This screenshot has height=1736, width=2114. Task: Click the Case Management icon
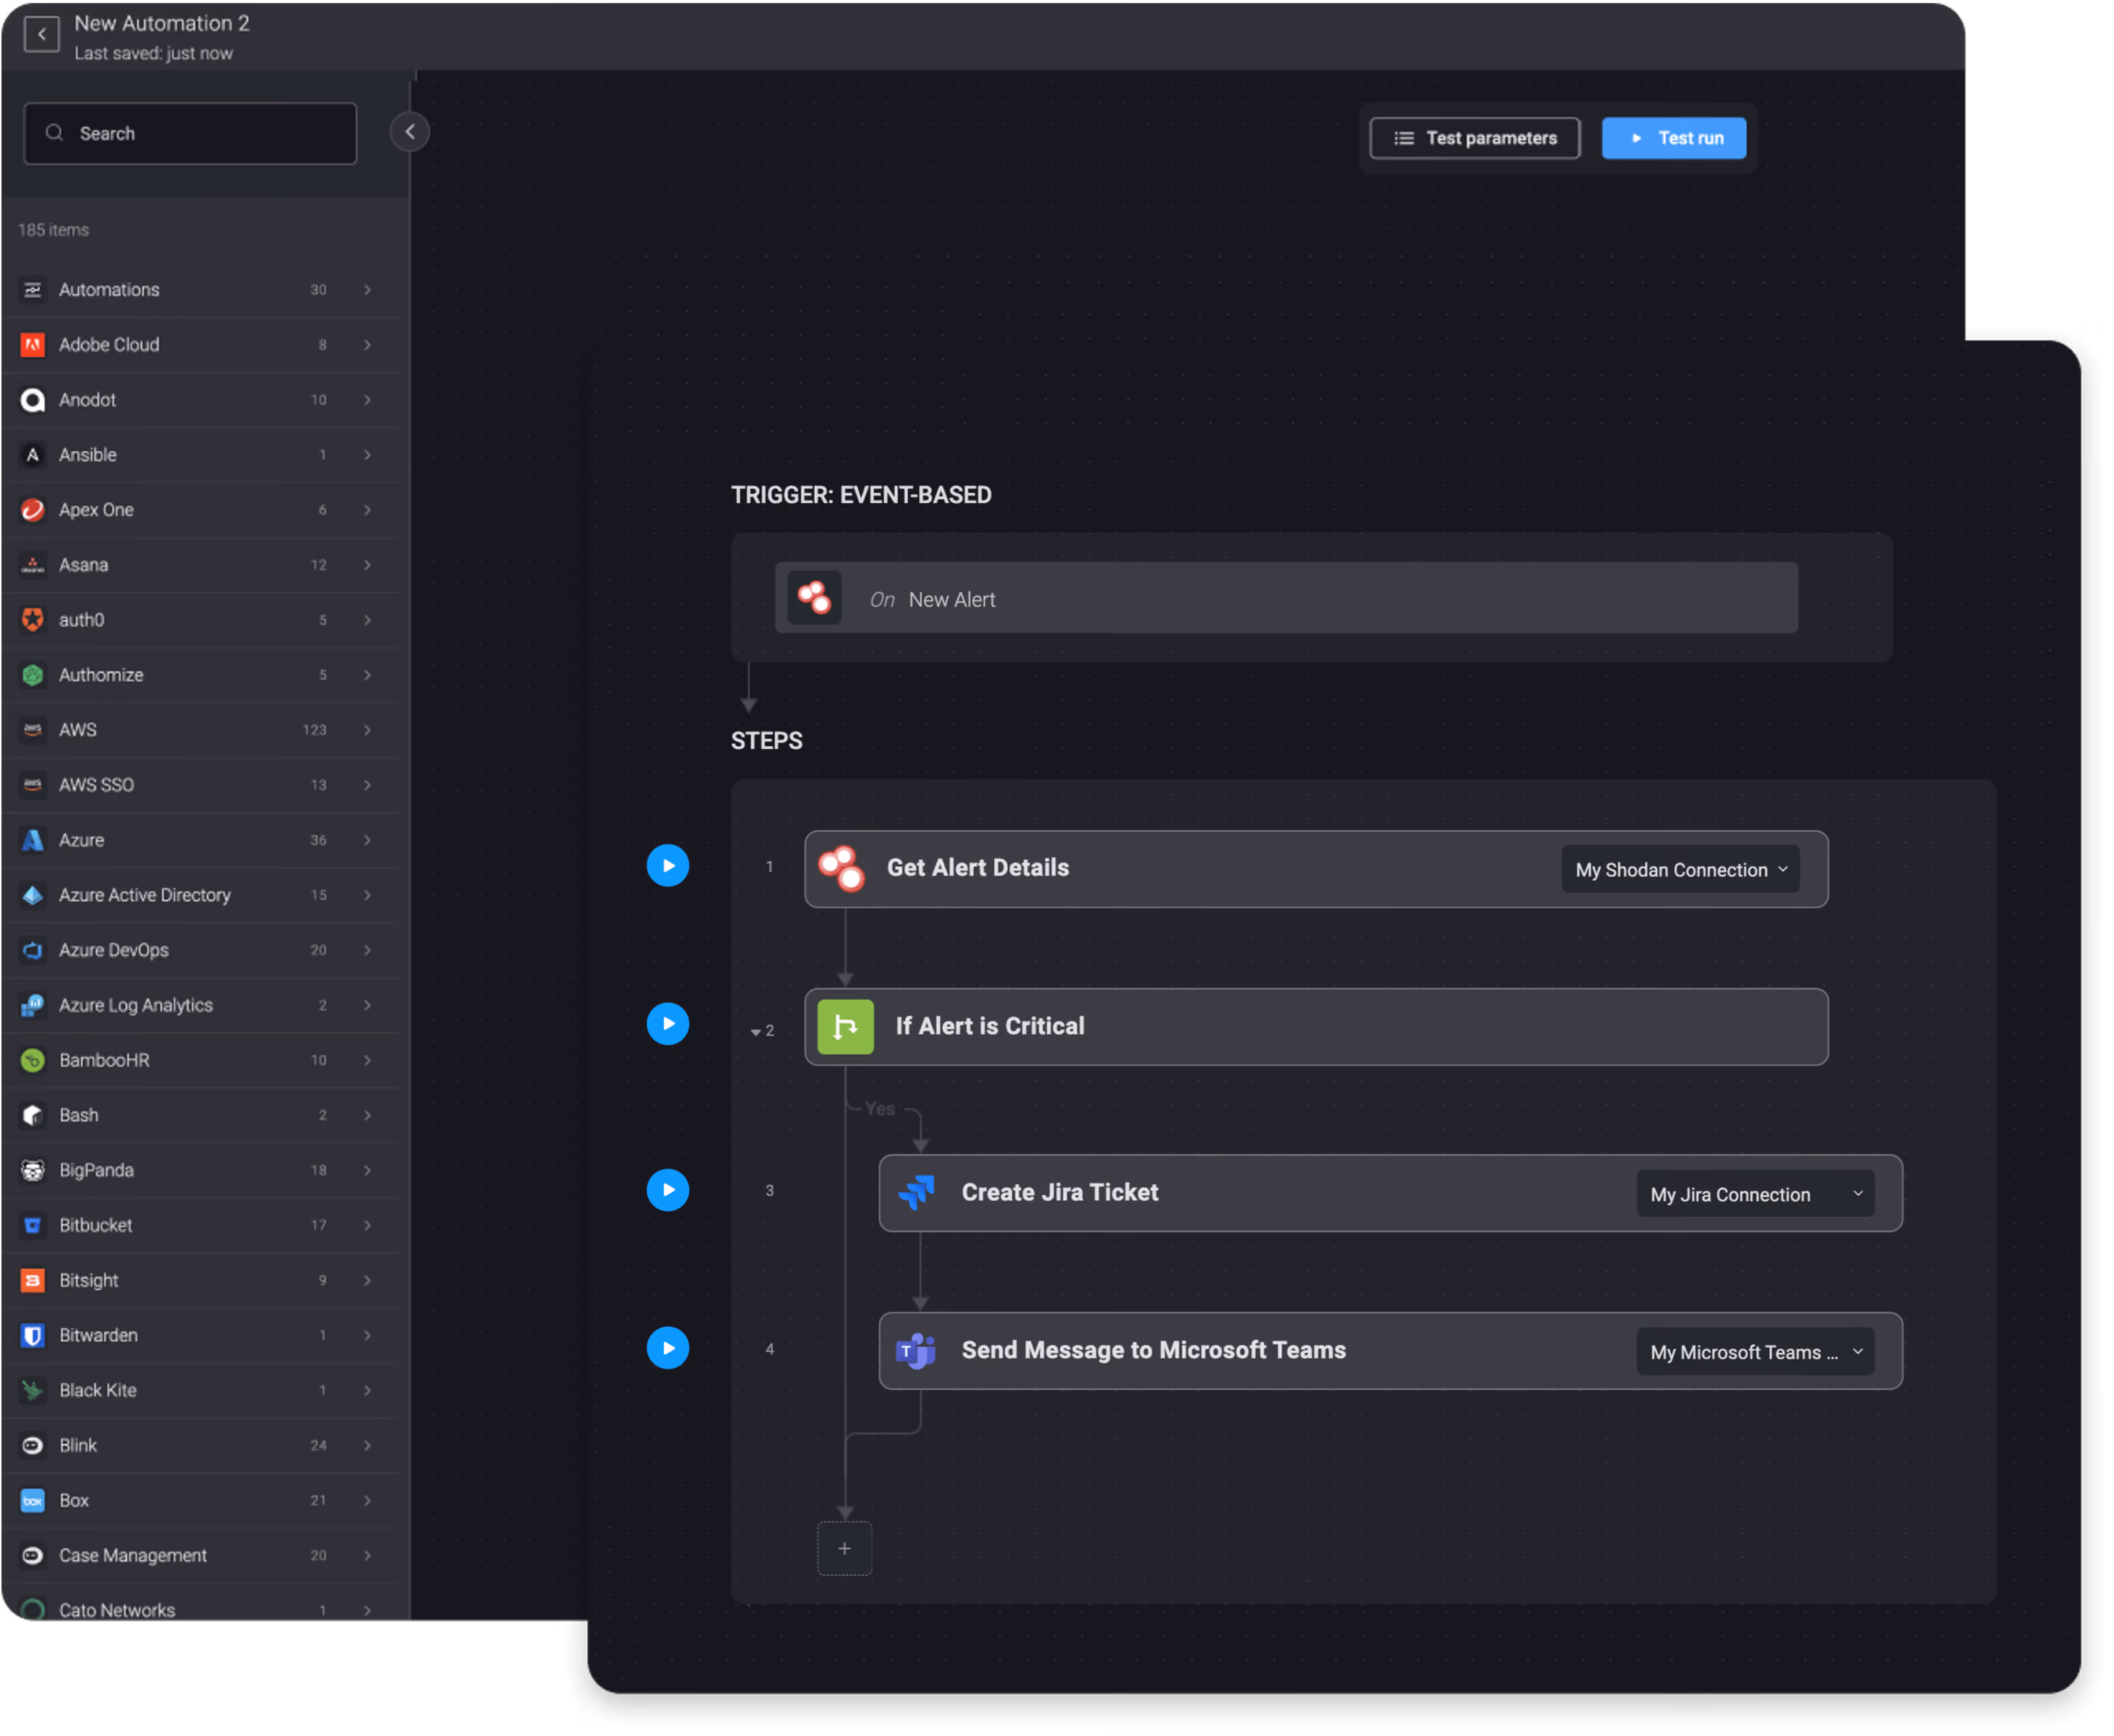coord(33,1556)
